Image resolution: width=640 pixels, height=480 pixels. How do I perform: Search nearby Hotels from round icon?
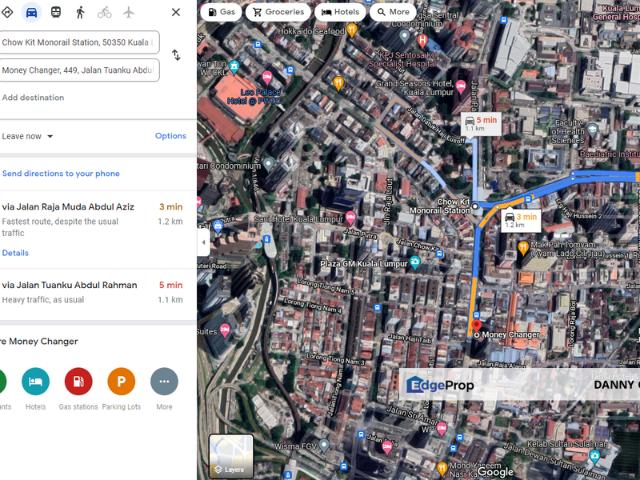tap(36, 382)
